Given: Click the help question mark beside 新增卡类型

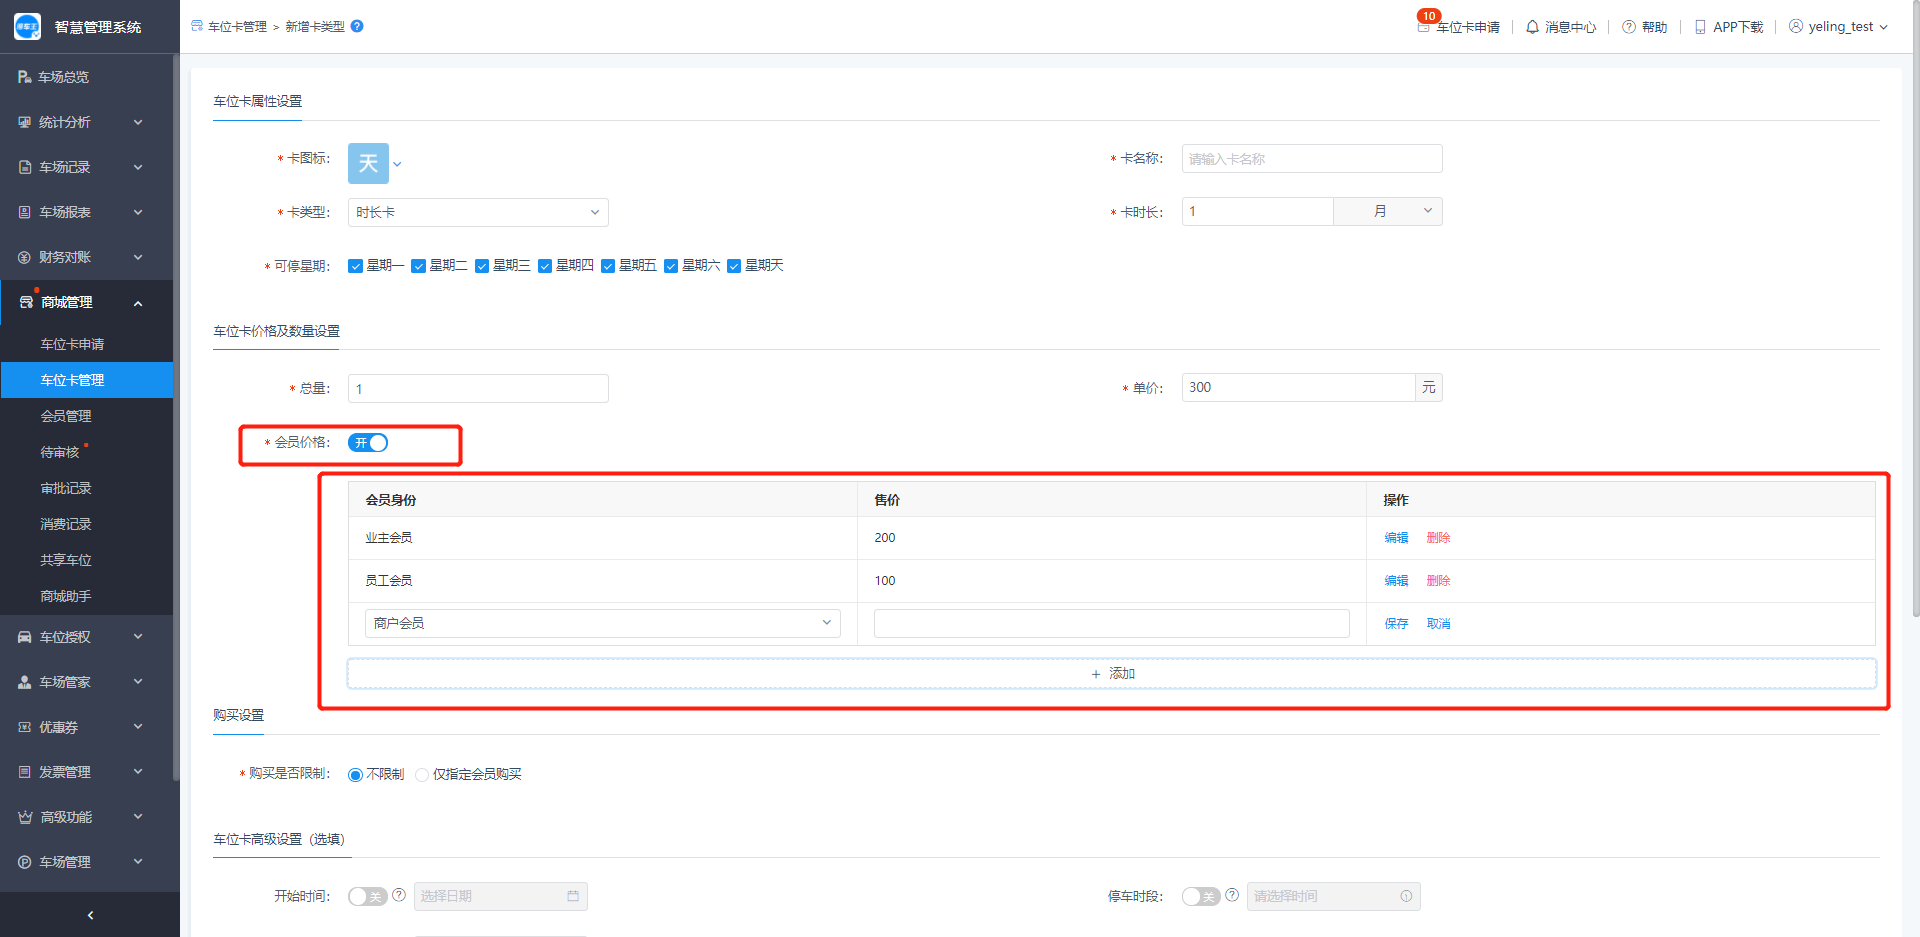Looking at the screenshot, I should (357, 26).
